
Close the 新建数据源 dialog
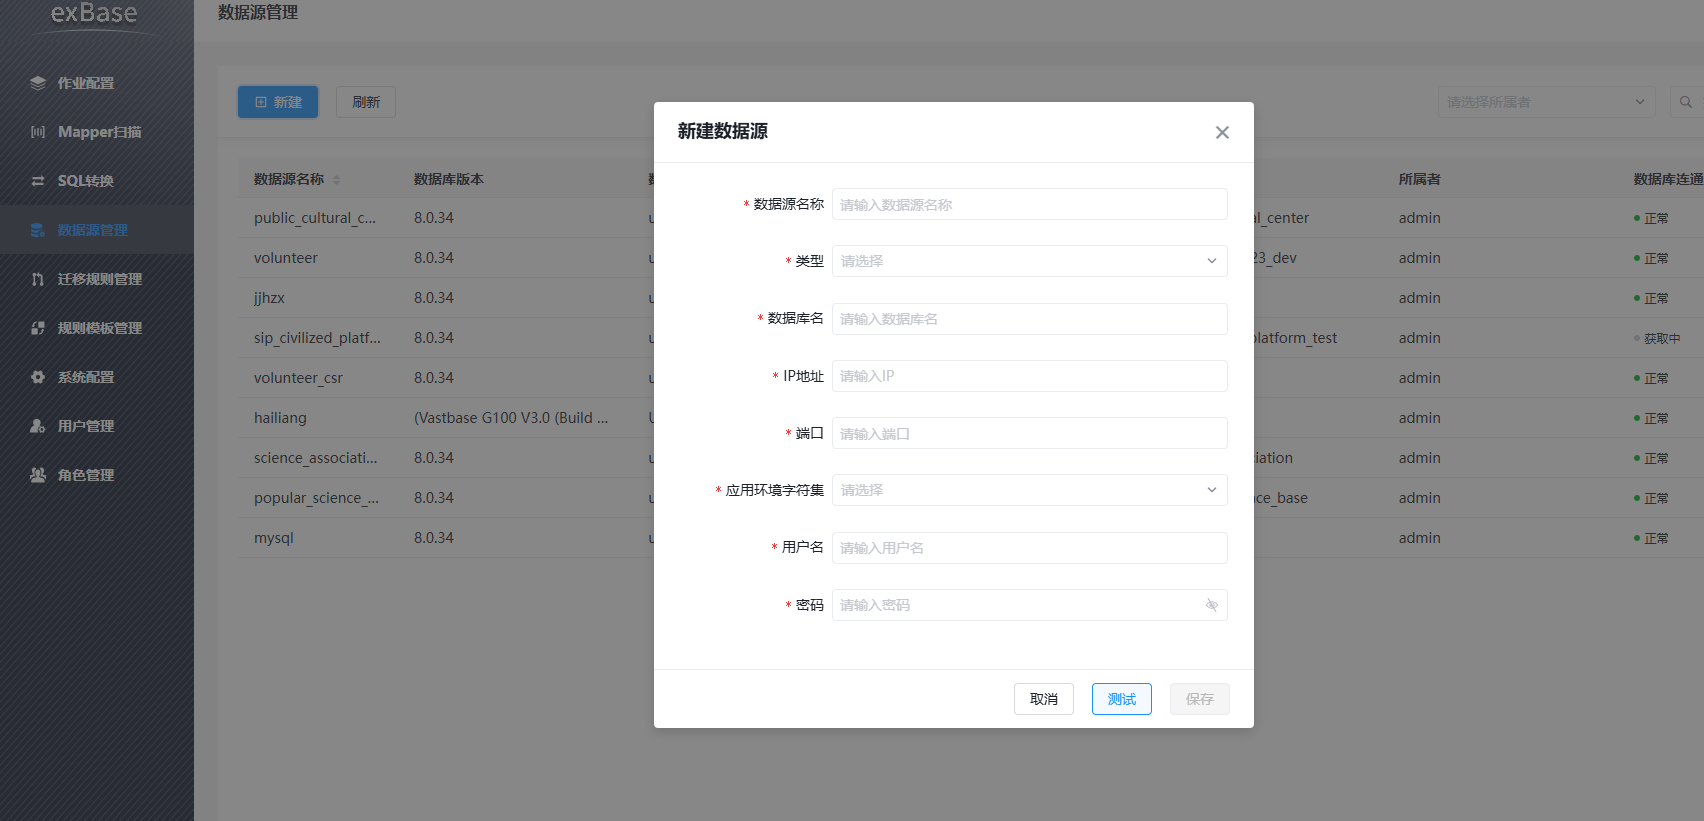tap(1222, 132)
